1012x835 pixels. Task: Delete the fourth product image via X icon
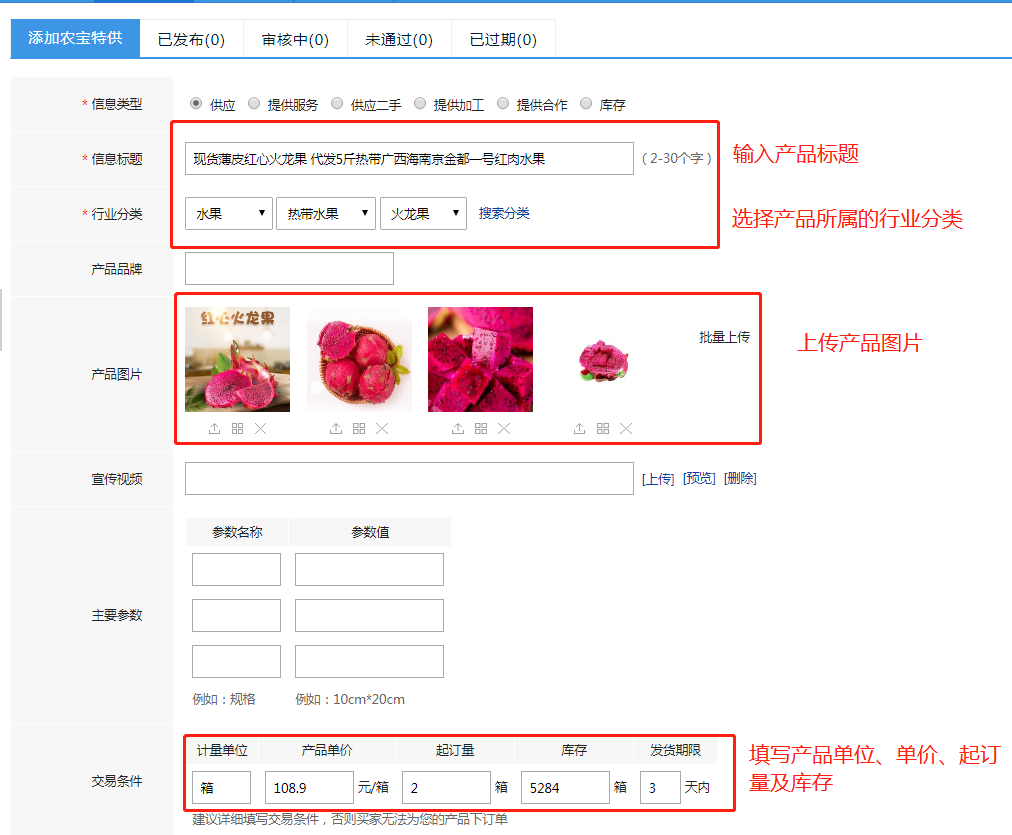pyautogui.click(x=626, y=429)
